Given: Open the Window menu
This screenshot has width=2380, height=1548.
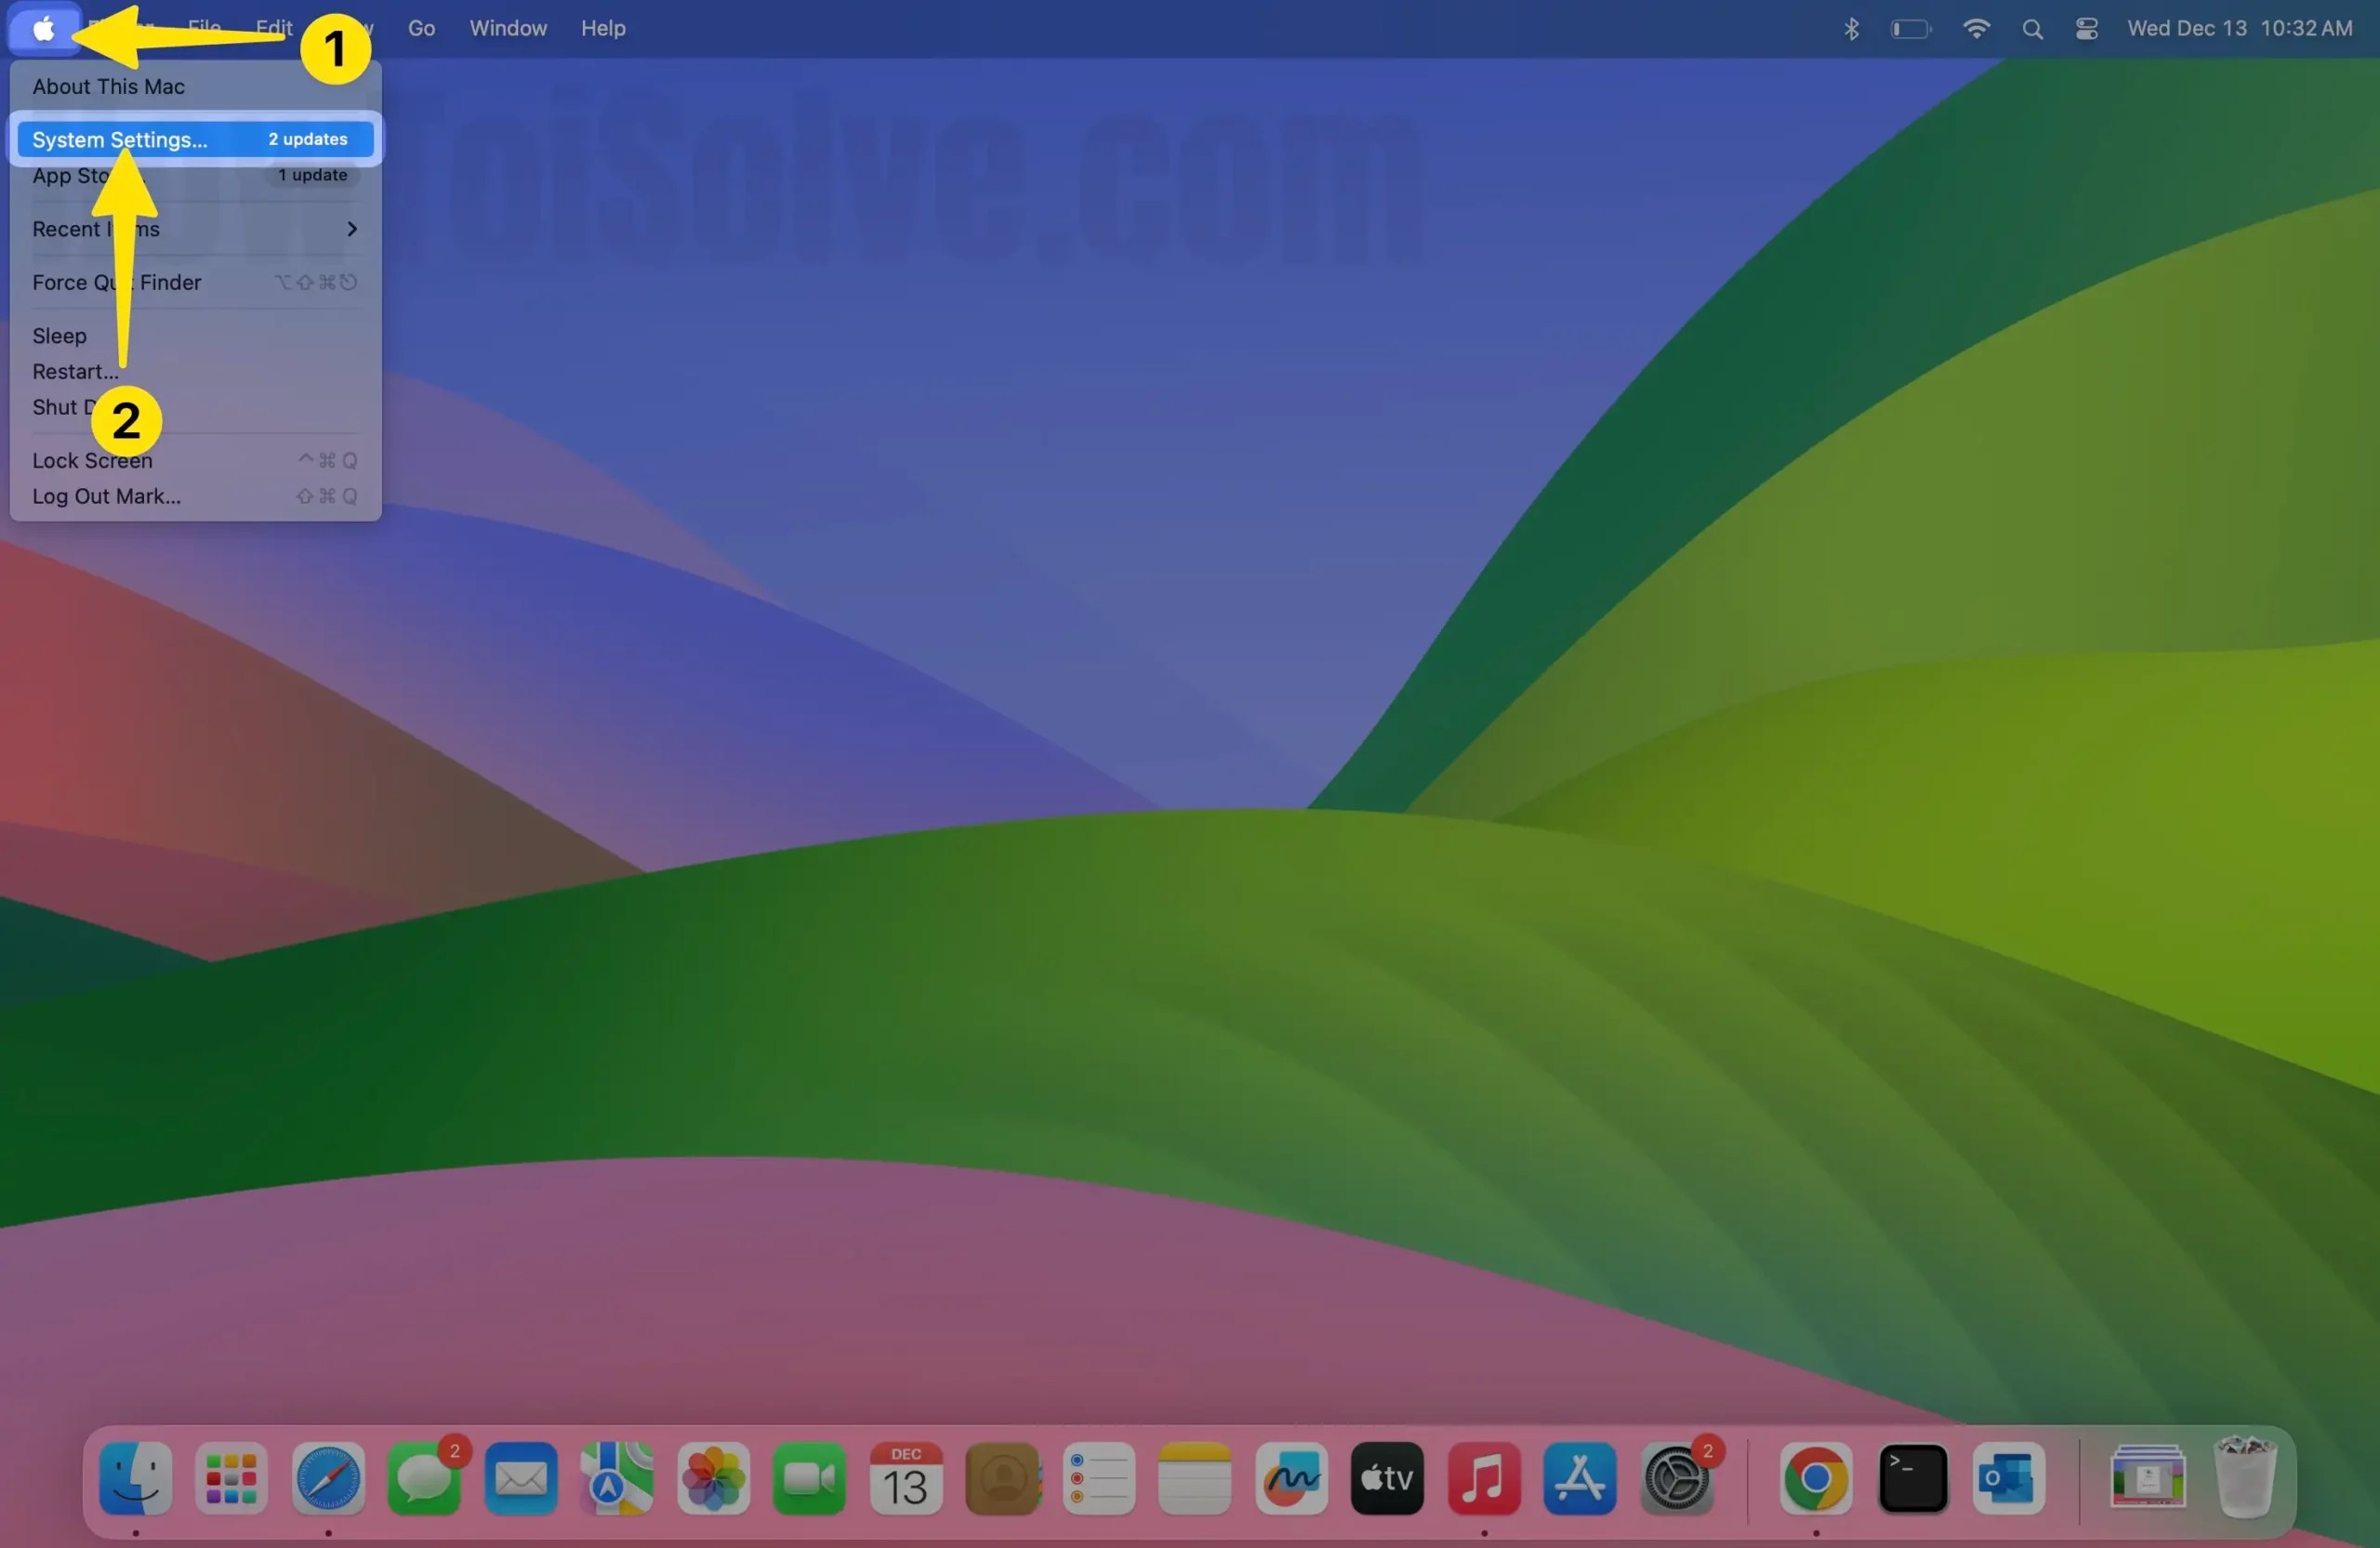Looking at the screenshot, I should tap(506, 28).
